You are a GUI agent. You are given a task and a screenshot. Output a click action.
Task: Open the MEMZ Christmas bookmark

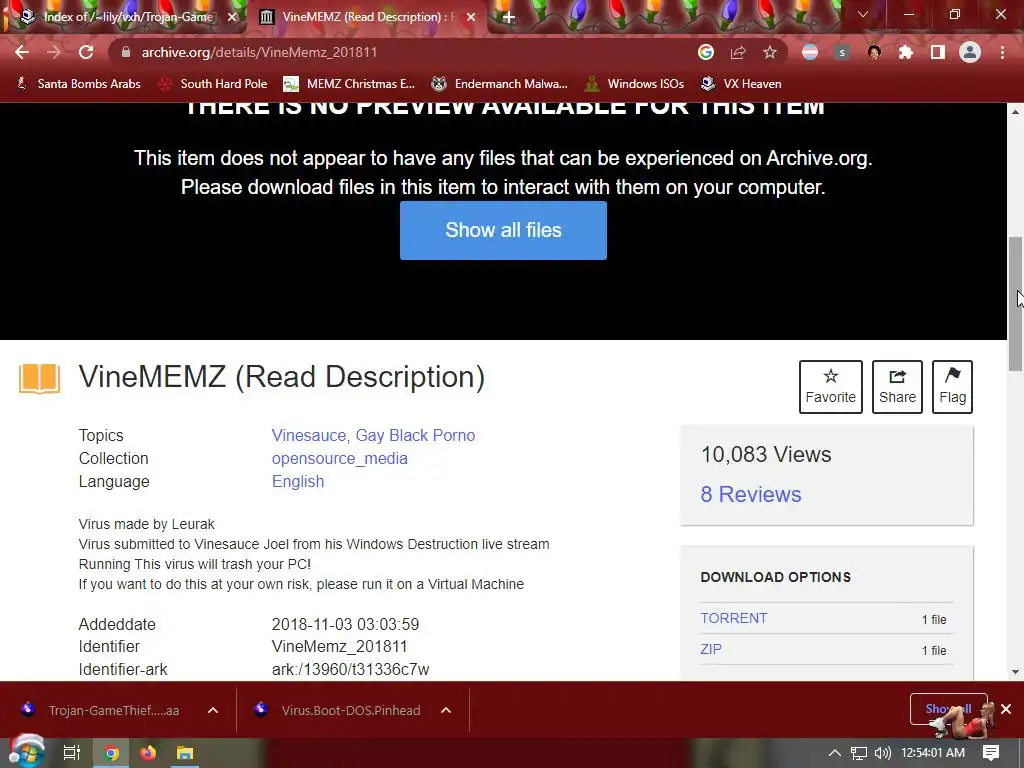click(349, 84)
